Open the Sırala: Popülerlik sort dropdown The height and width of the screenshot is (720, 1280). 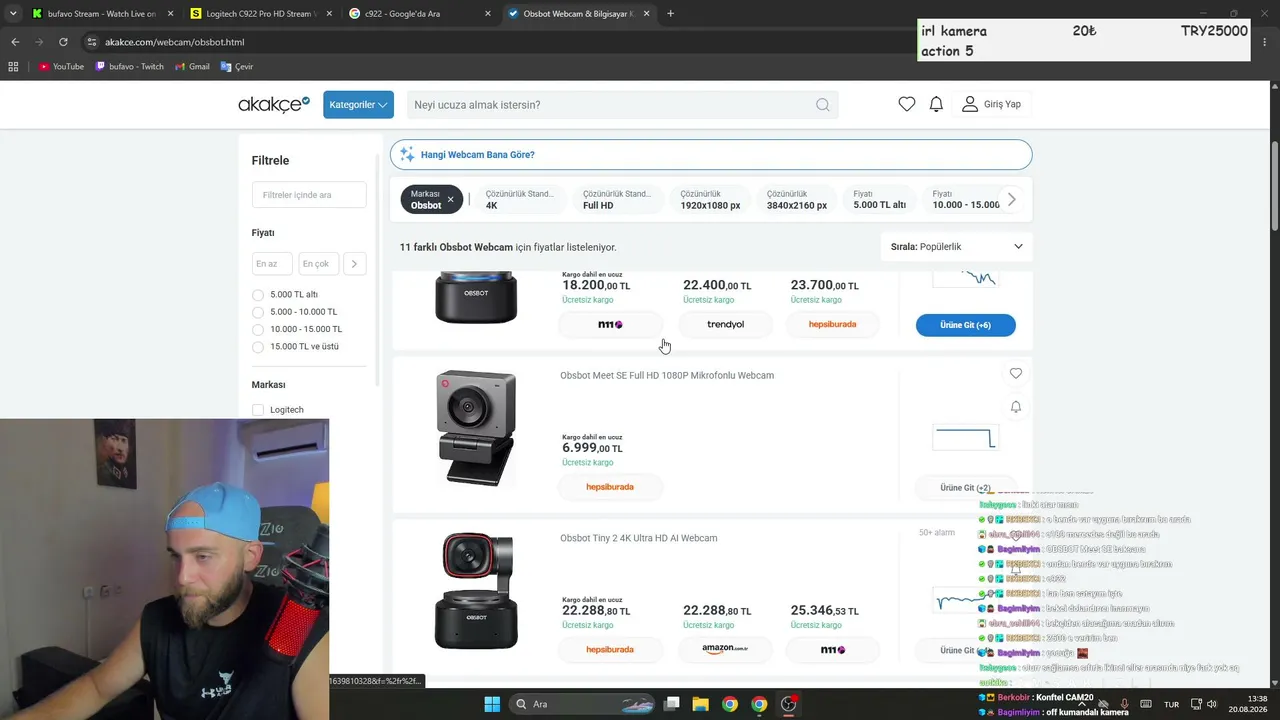coord(957,246)
